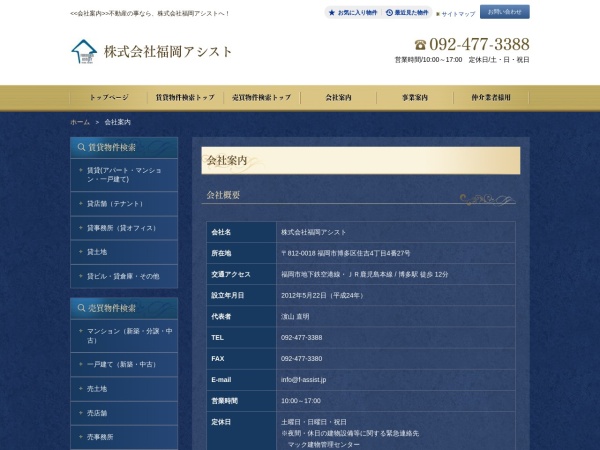Screen dimensions: 600x450
Task: Click the FAX number 092-477-3380
Action: [x=302, y=359]
